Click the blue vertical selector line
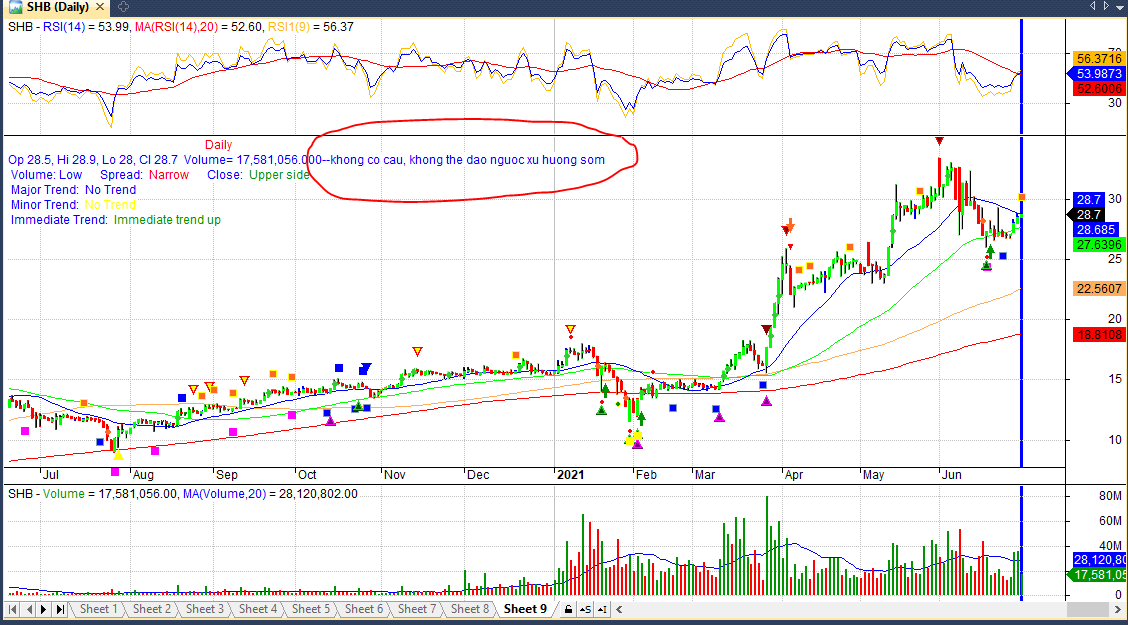This screenshot has width=1128, height=625. pyautogui.click(x=1021, y=300)
